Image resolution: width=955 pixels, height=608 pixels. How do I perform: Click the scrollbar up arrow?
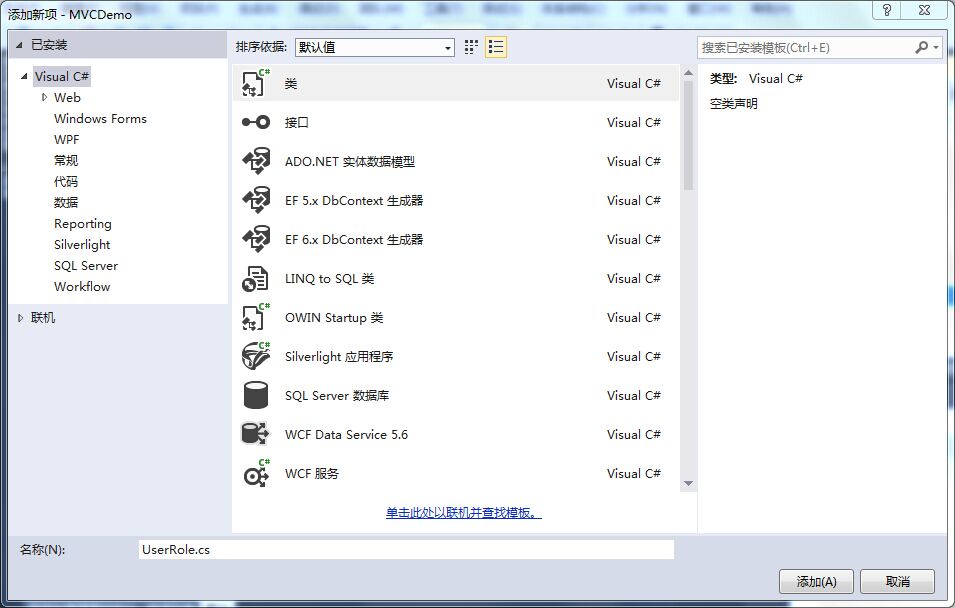pos(688,73)
